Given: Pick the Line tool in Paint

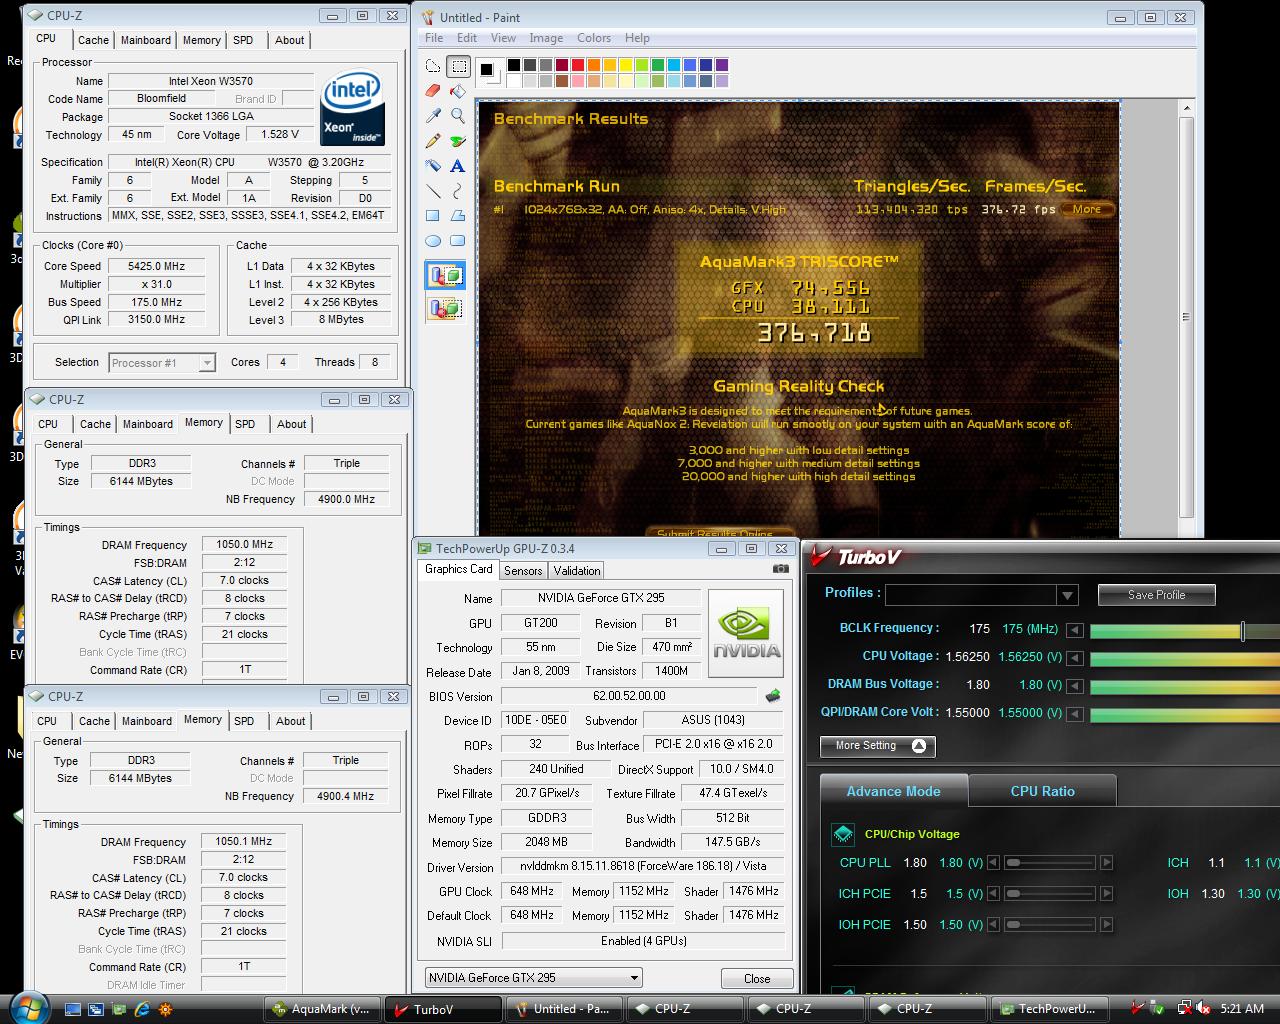Looking at the screenshot, I should 433,191.
